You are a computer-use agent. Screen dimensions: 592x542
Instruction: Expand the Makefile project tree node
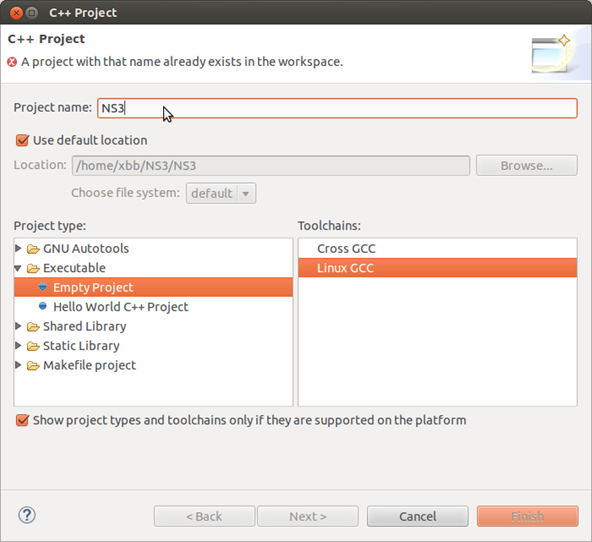(18, 365)
